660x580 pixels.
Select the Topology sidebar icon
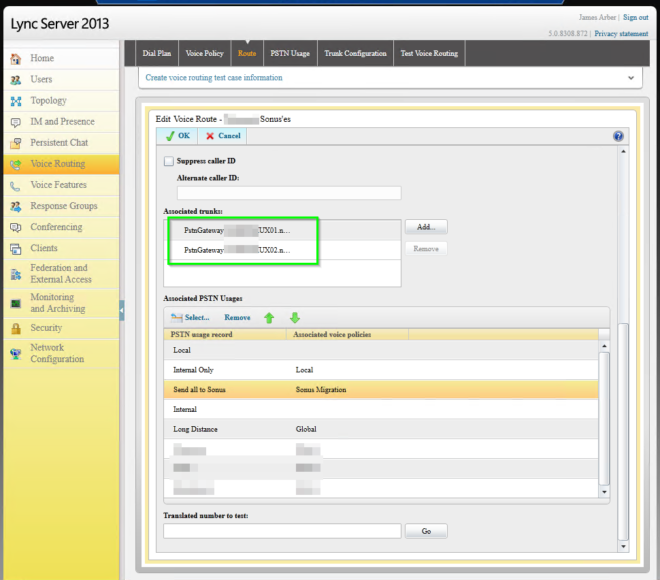15,101
